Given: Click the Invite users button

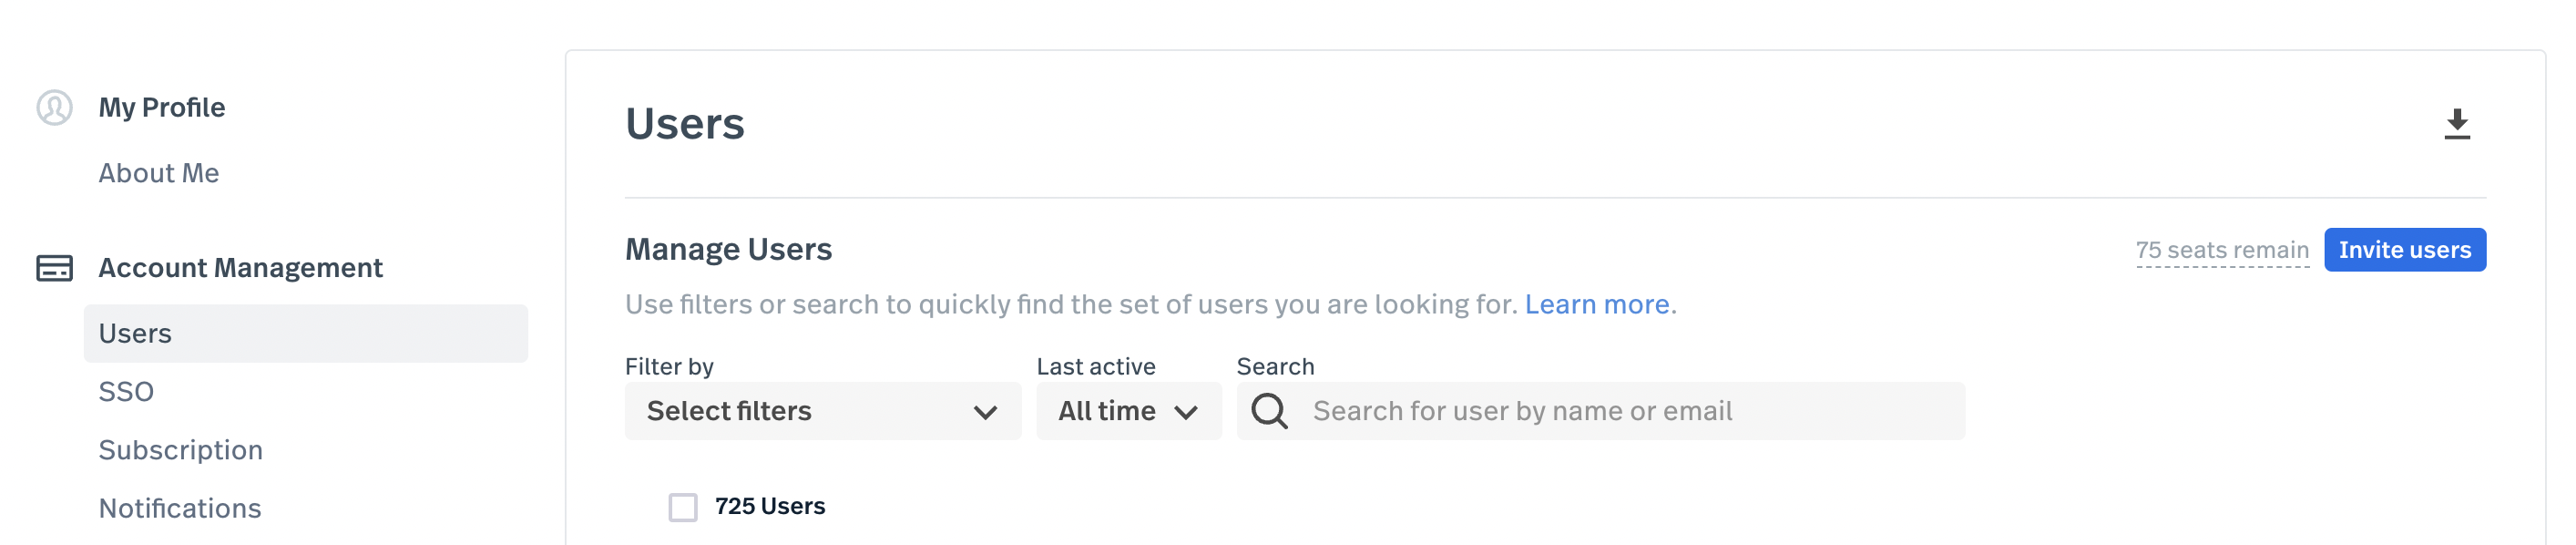Looking at the screenshot, I should point(2404,250).
